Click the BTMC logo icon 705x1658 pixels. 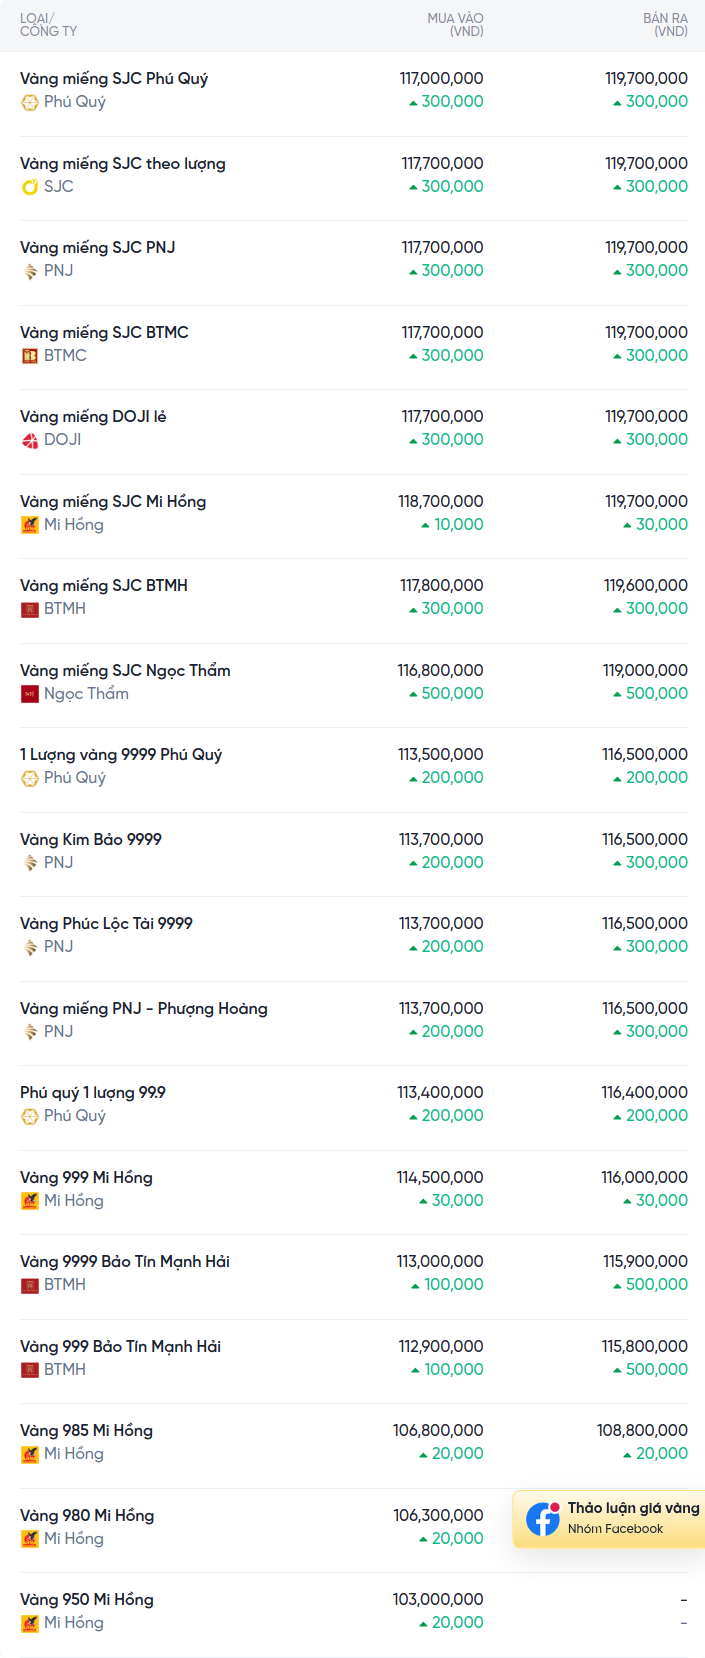point(30,355)
